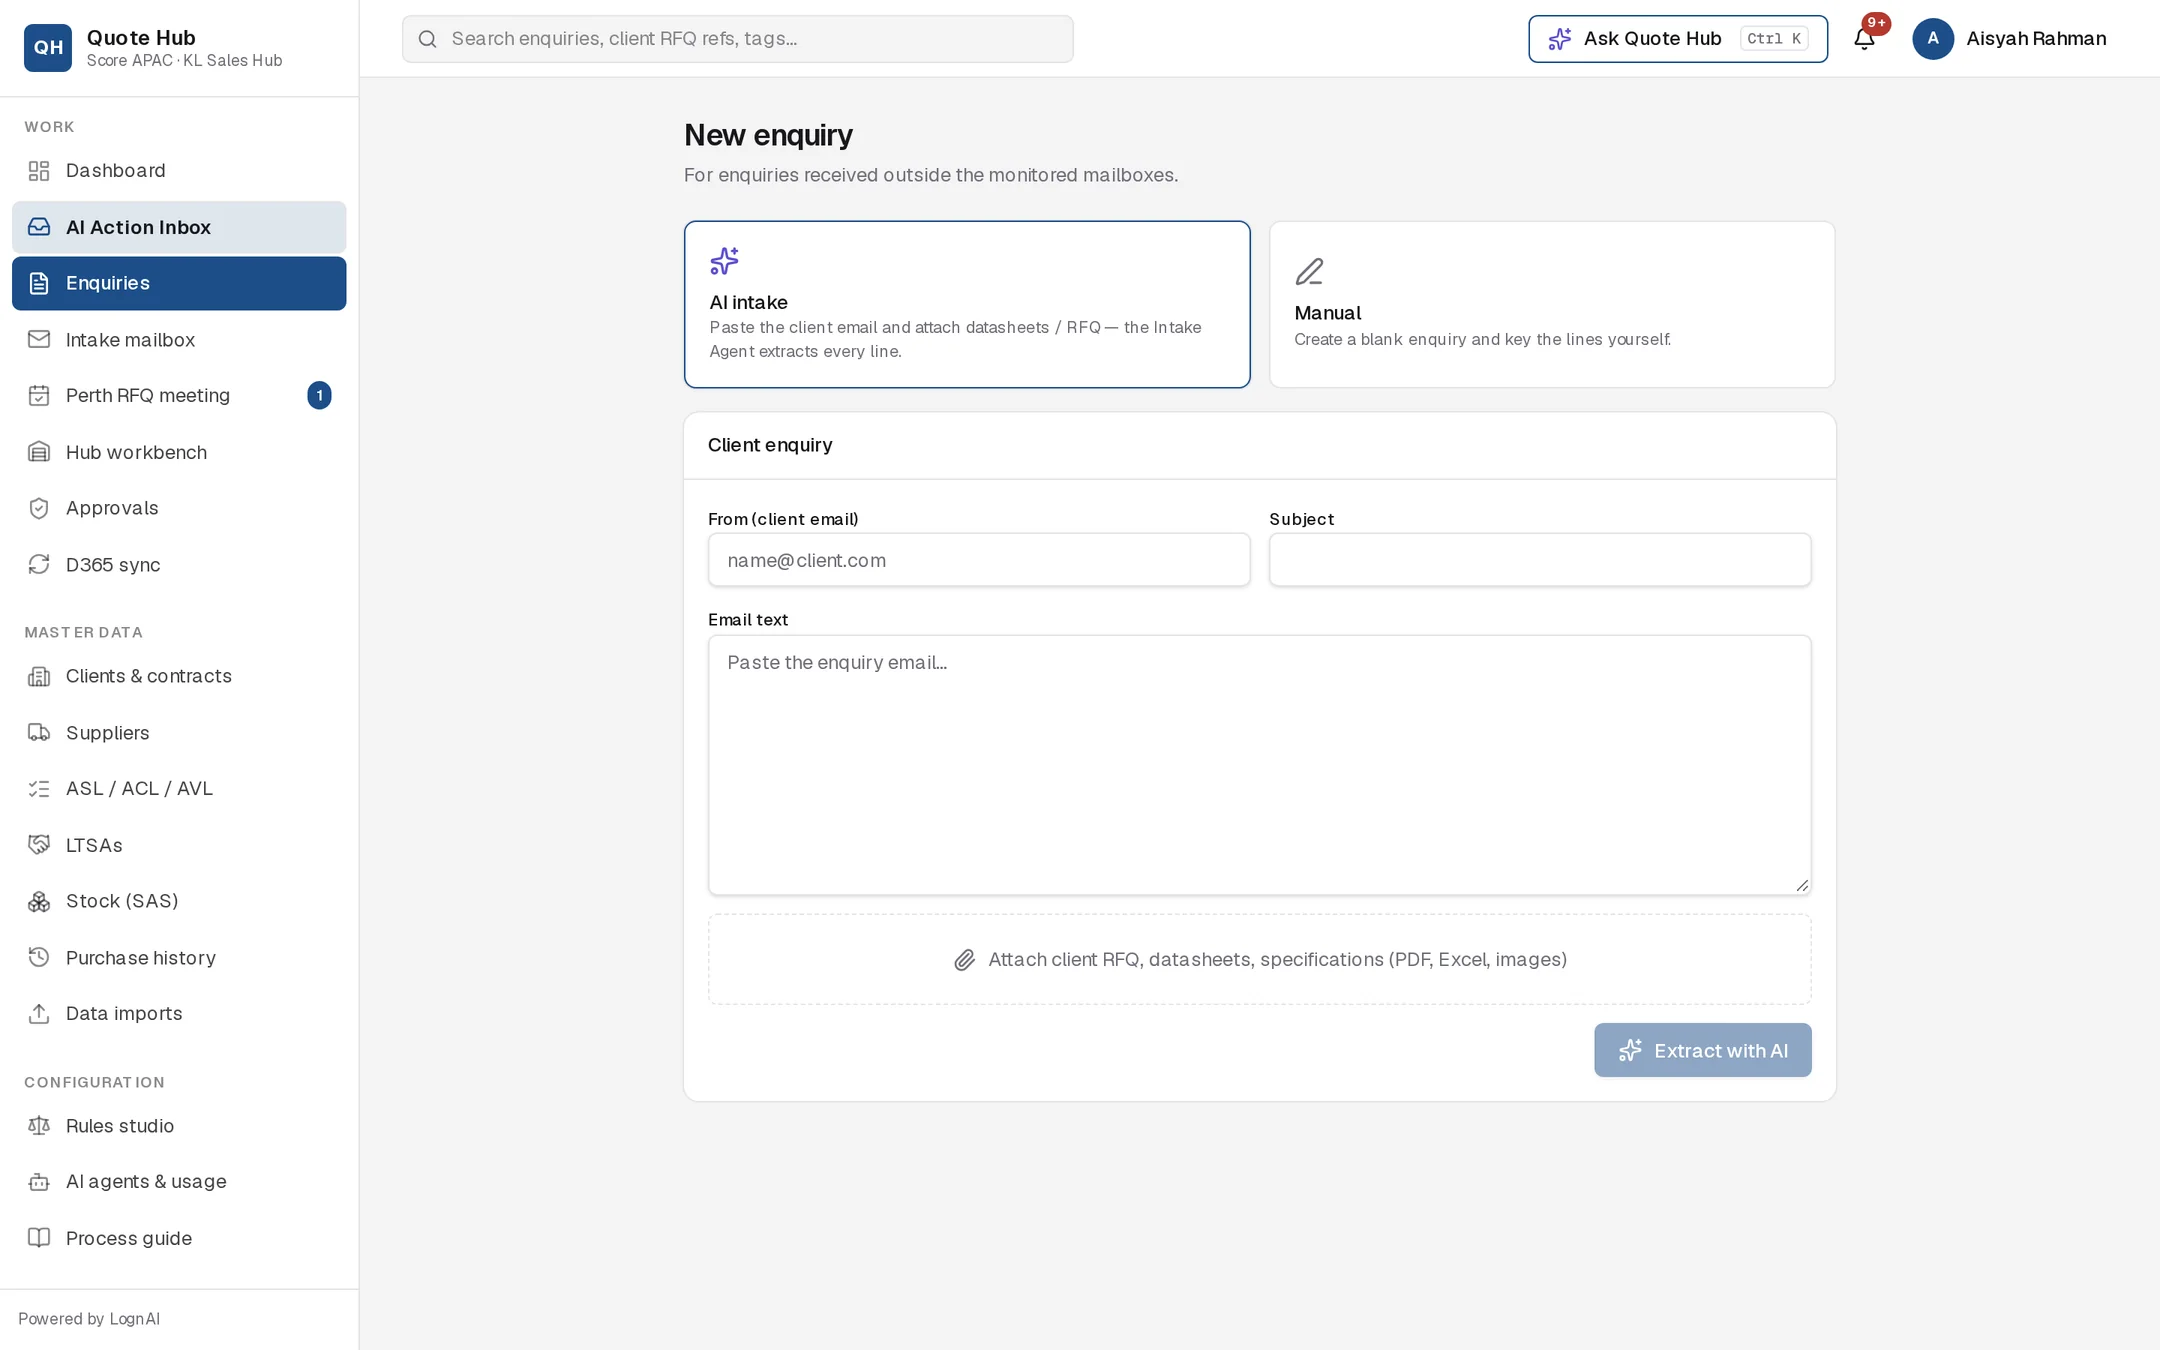
Task: Click the Extract with AI button
Action: click(x=1702, y=1050)
